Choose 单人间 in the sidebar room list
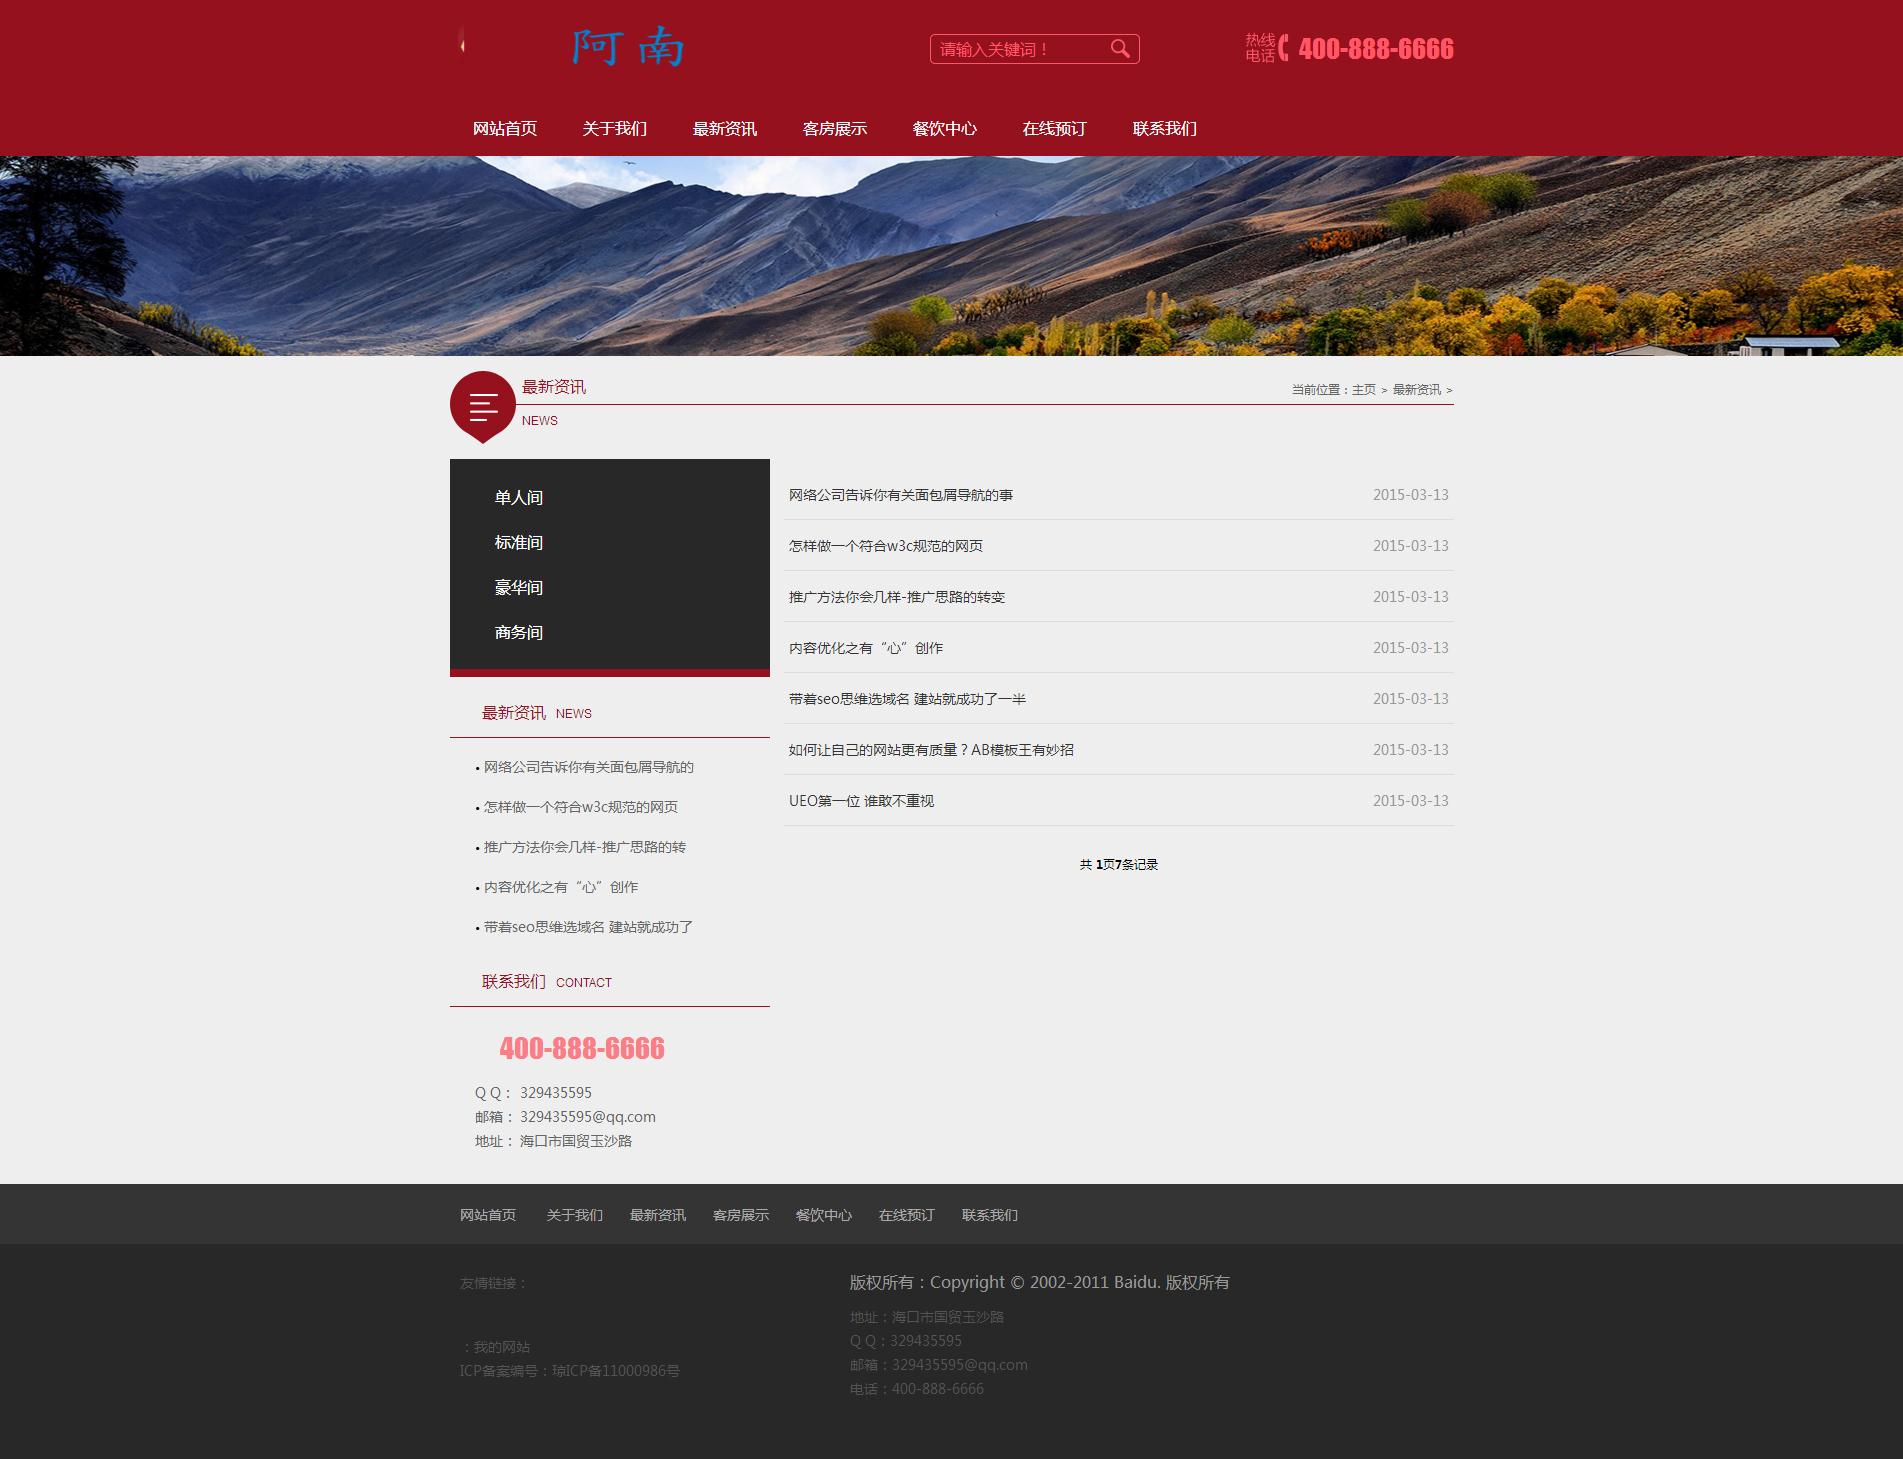This screenshot has height=1459, width=1903. point(518,498)
